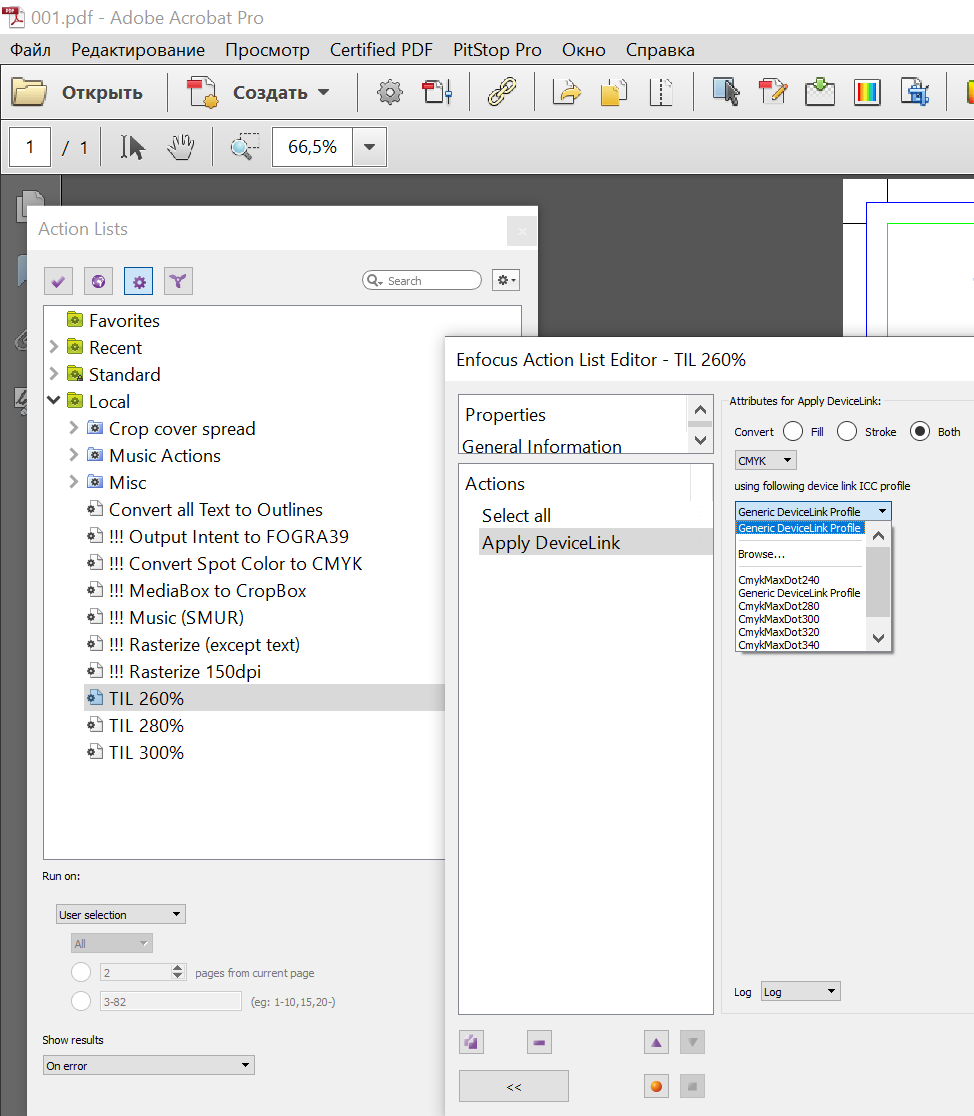Screen dimensions: 974x1116
Task: Click the orange record action button
Action: [x=656, y=1086]
